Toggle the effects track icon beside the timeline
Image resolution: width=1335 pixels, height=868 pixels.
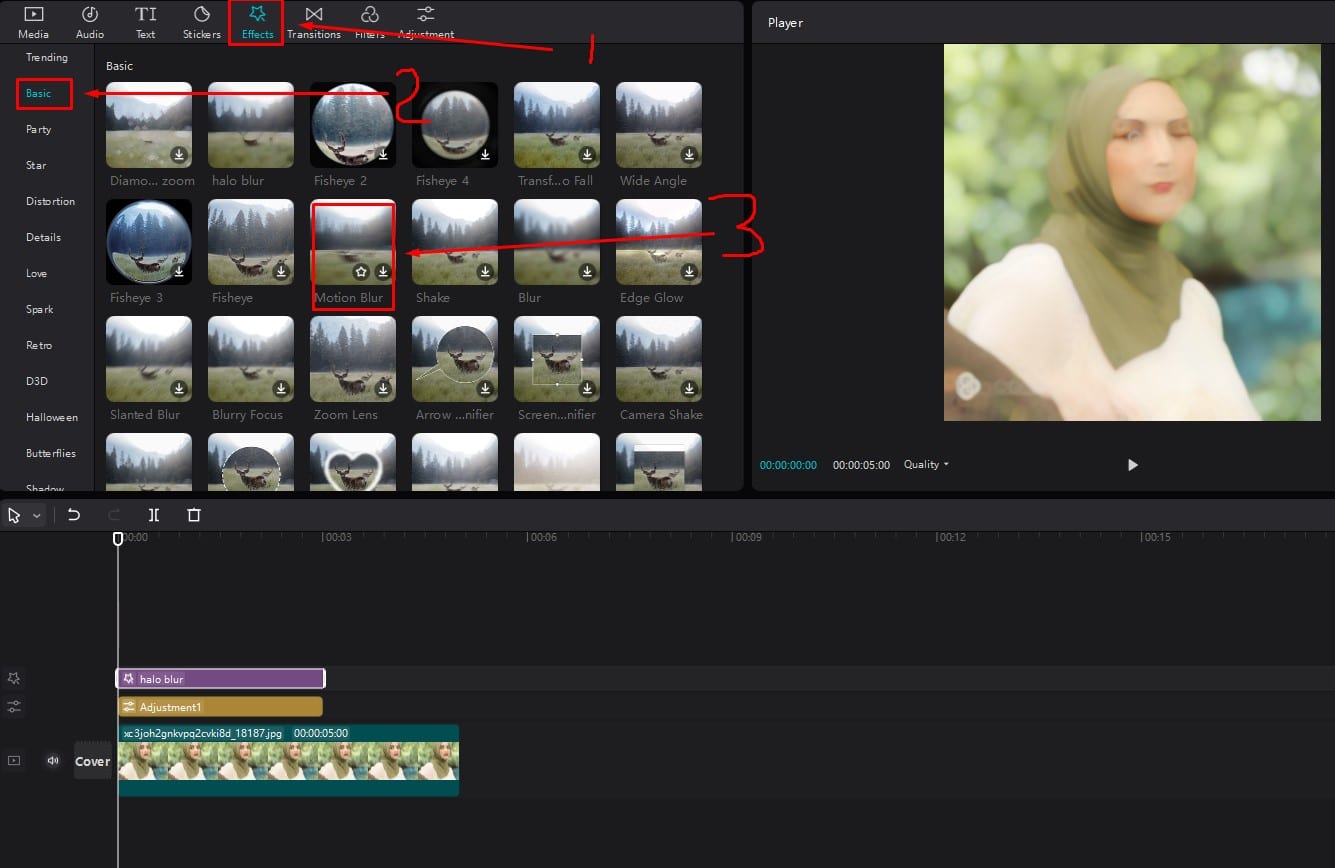click(14, 678)
